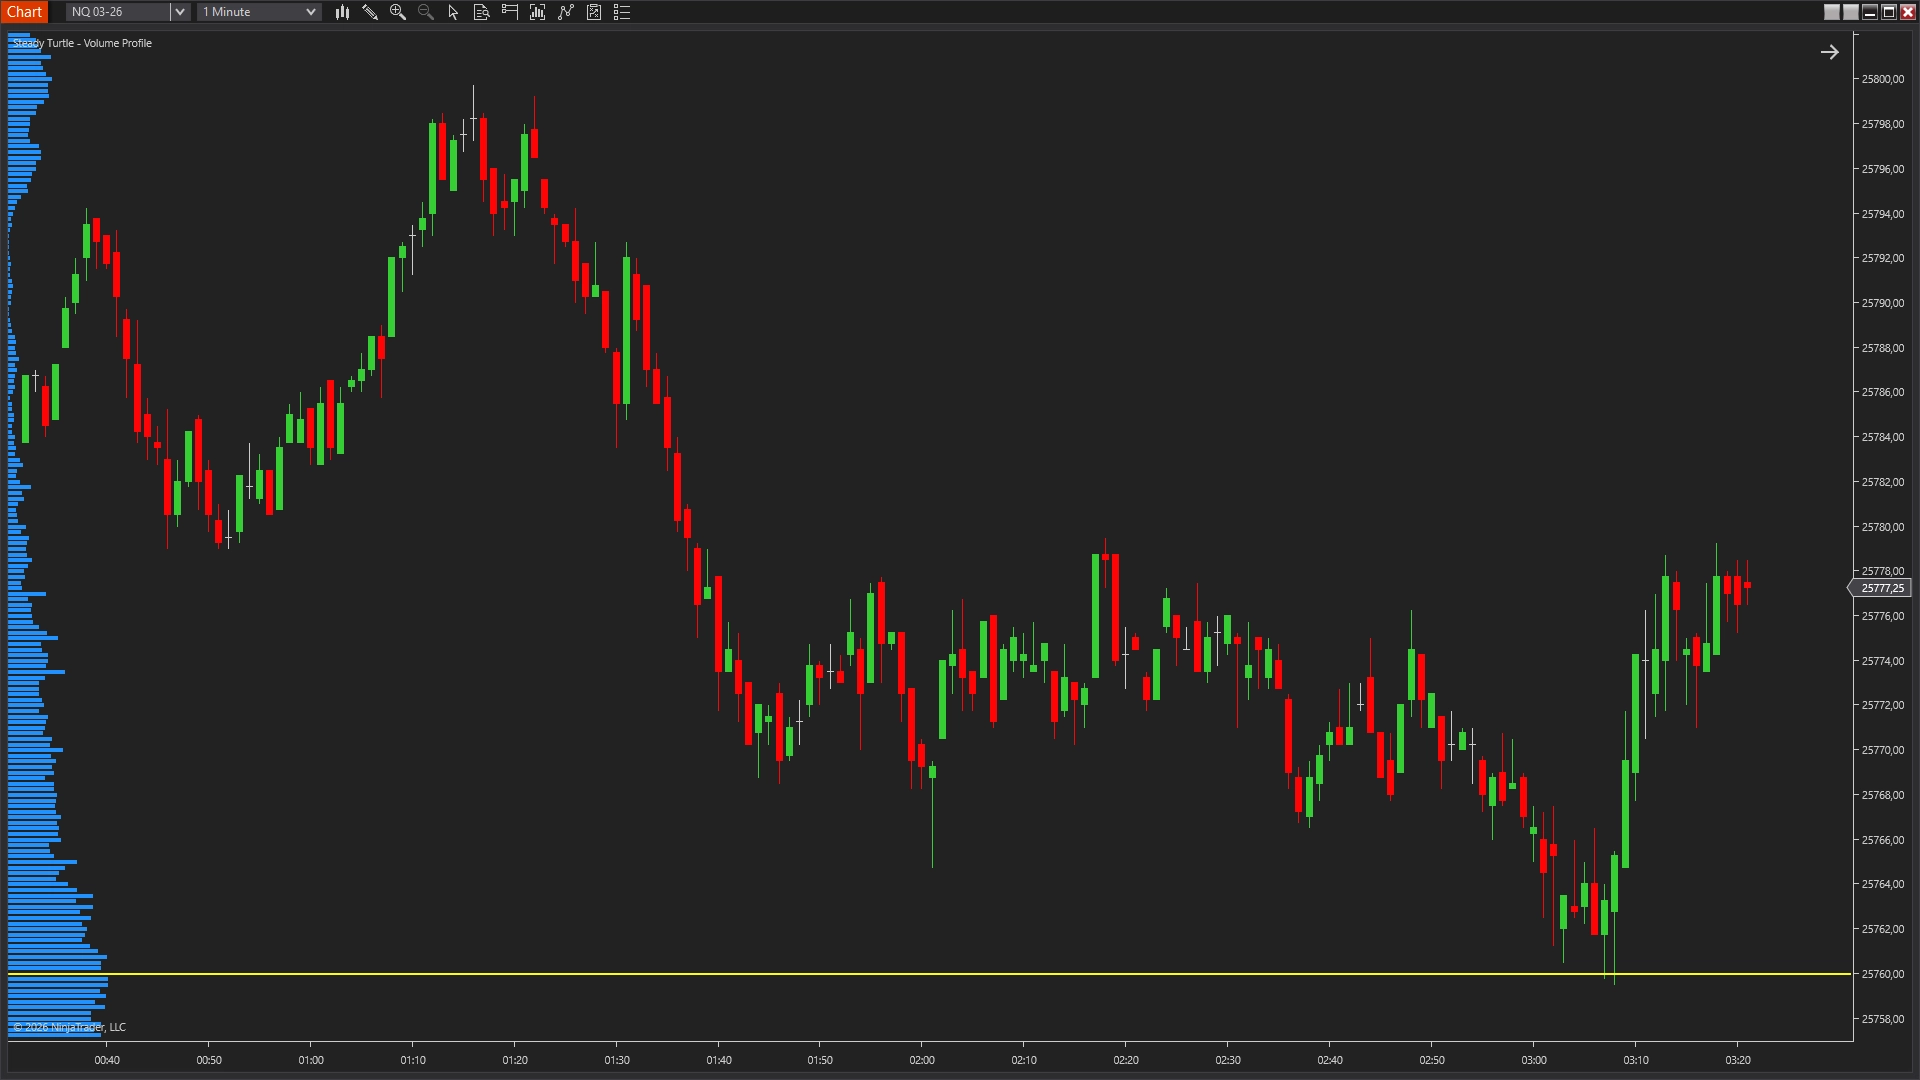1920x1080 pixels.
Task: Open the chart properties icon
Action: click(x=593, y=12)
